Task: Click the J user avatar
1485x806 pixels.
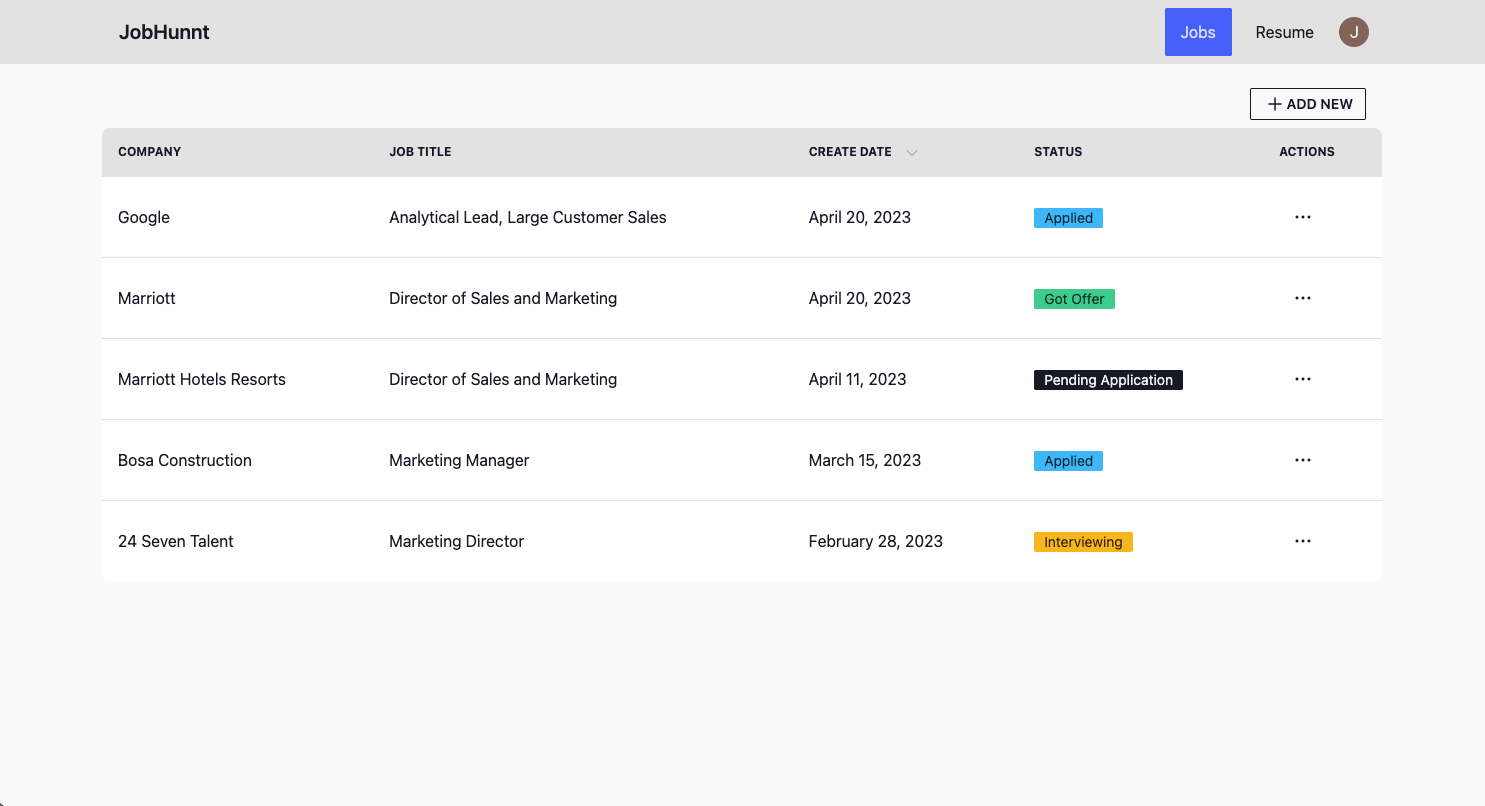Action: [1353, 32]
